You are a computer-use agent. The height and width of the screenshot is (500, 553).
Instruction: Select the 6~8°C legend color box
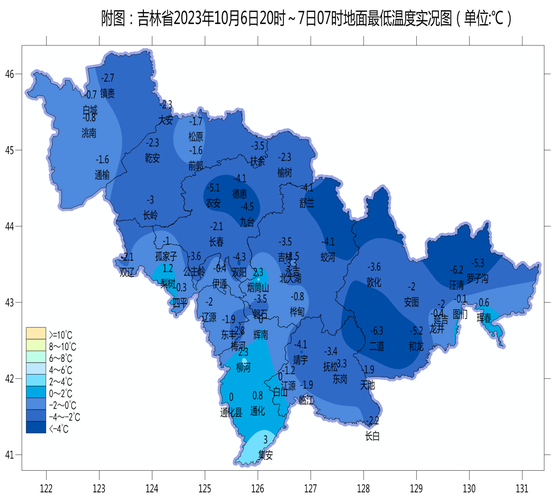coord(36,357)
